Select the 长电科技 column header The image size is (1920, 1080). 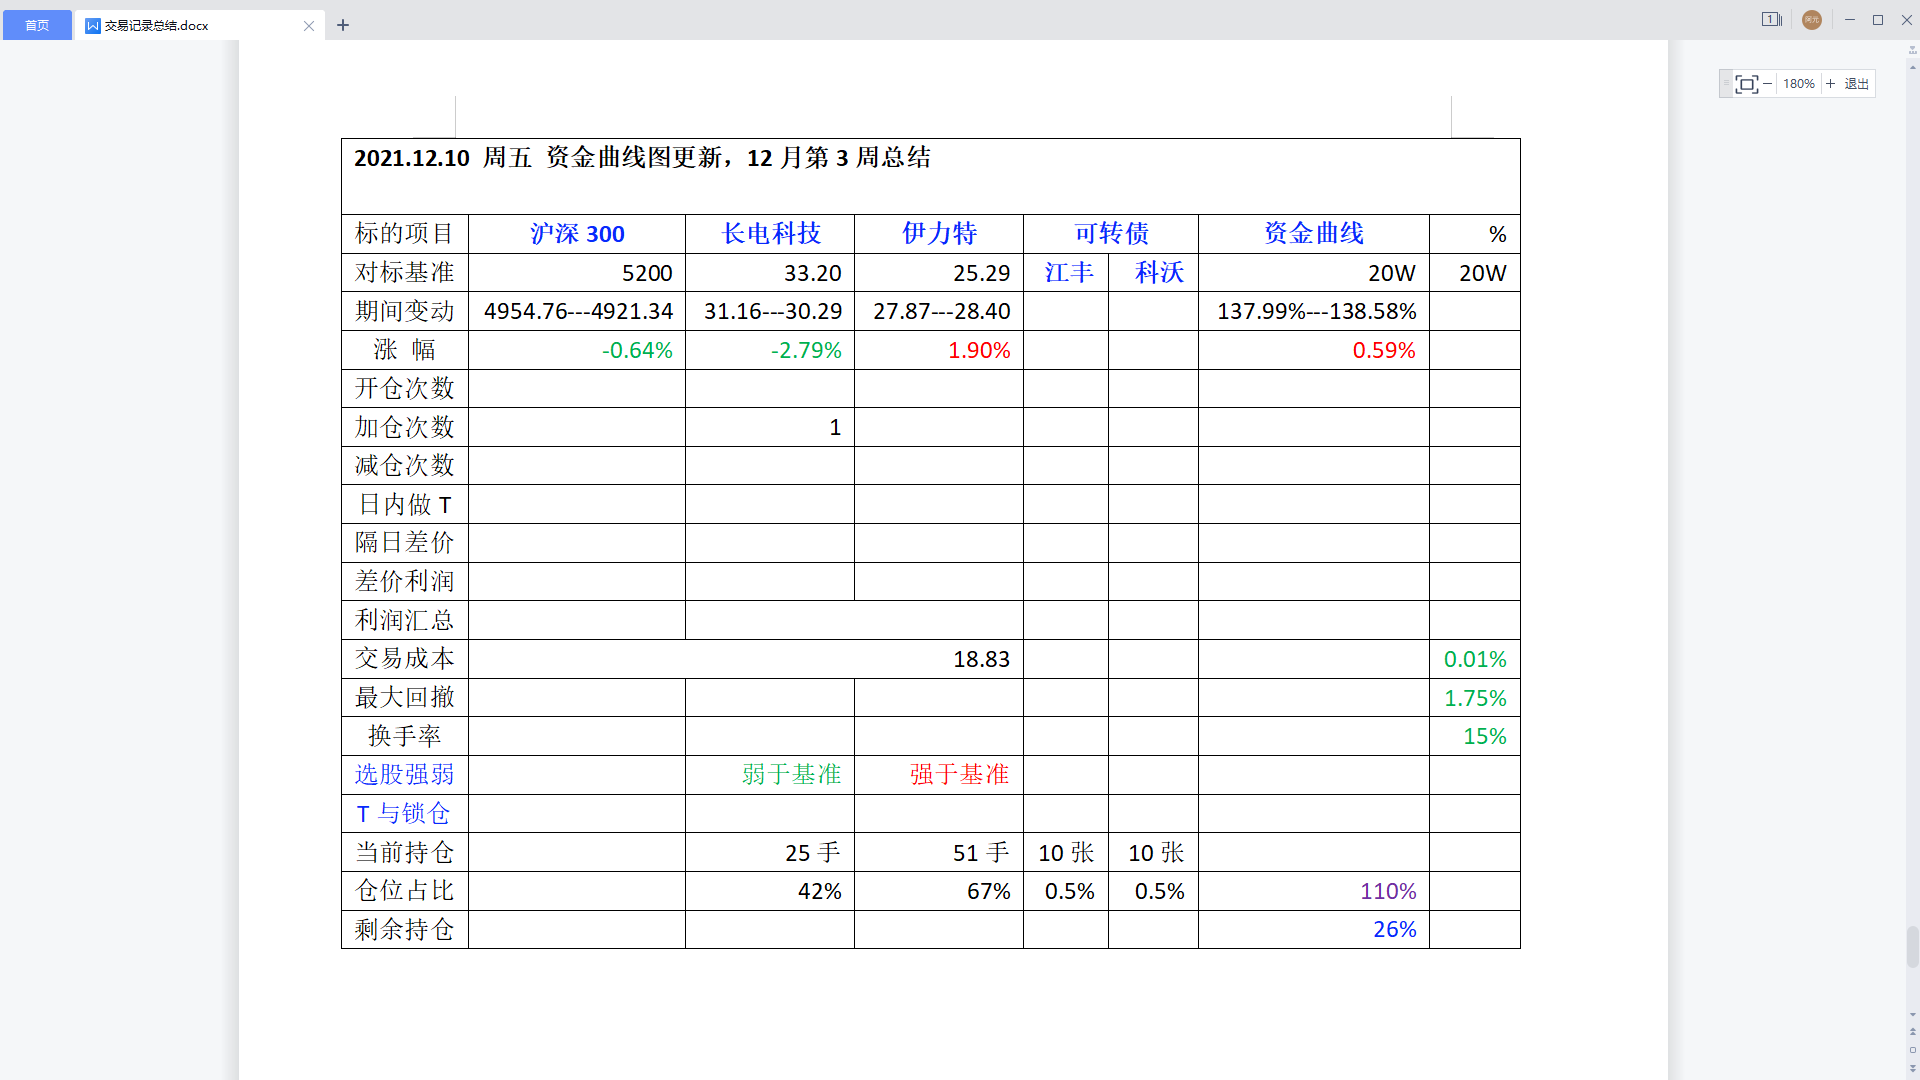pyautogui.click(x=770, y=234)
